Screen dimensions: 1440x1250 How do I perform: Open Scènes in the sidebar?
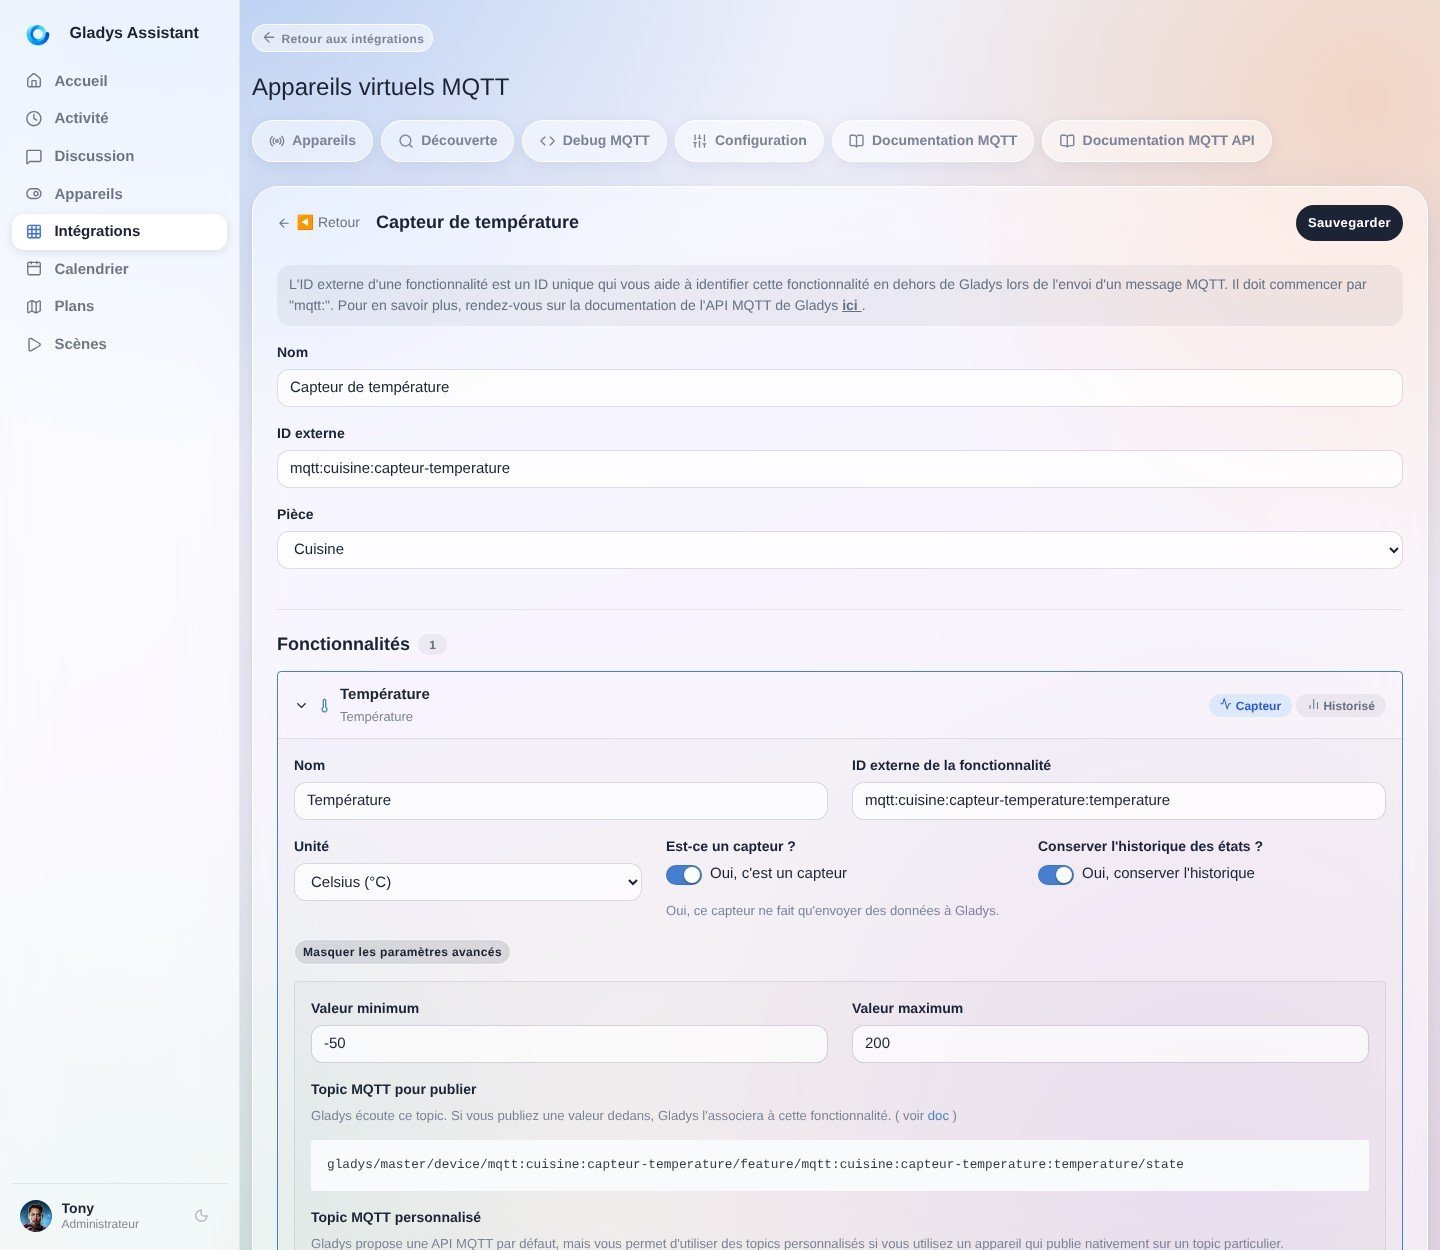(119, 344)
